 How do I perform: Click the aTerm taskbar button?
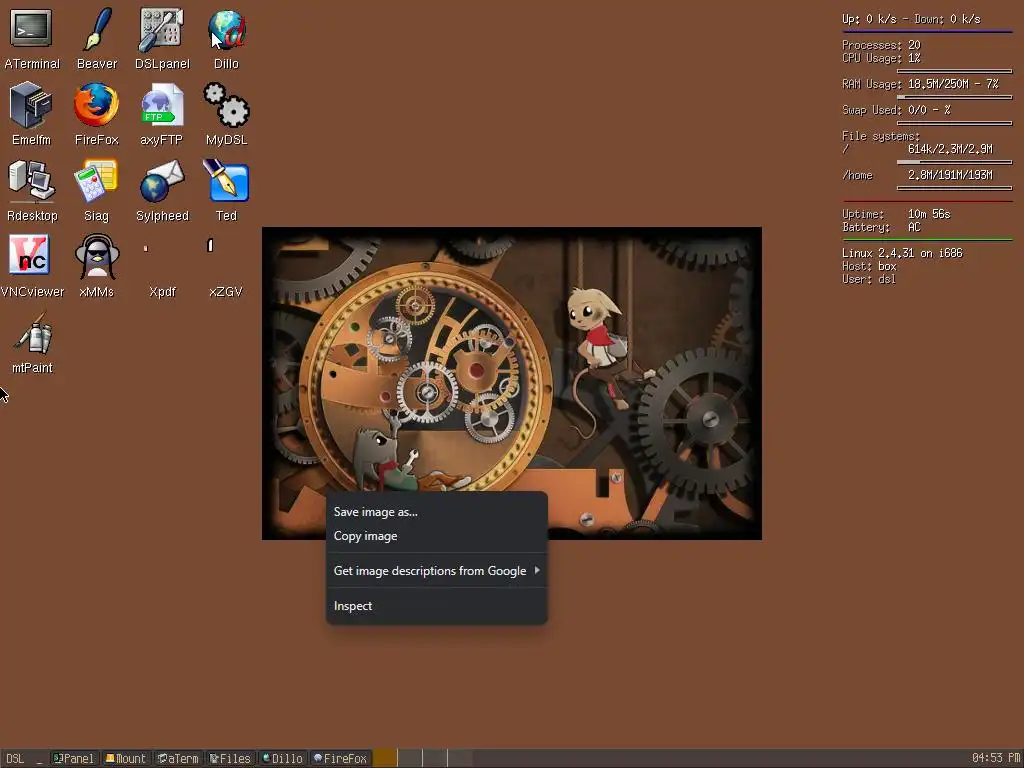click(178, 758)
